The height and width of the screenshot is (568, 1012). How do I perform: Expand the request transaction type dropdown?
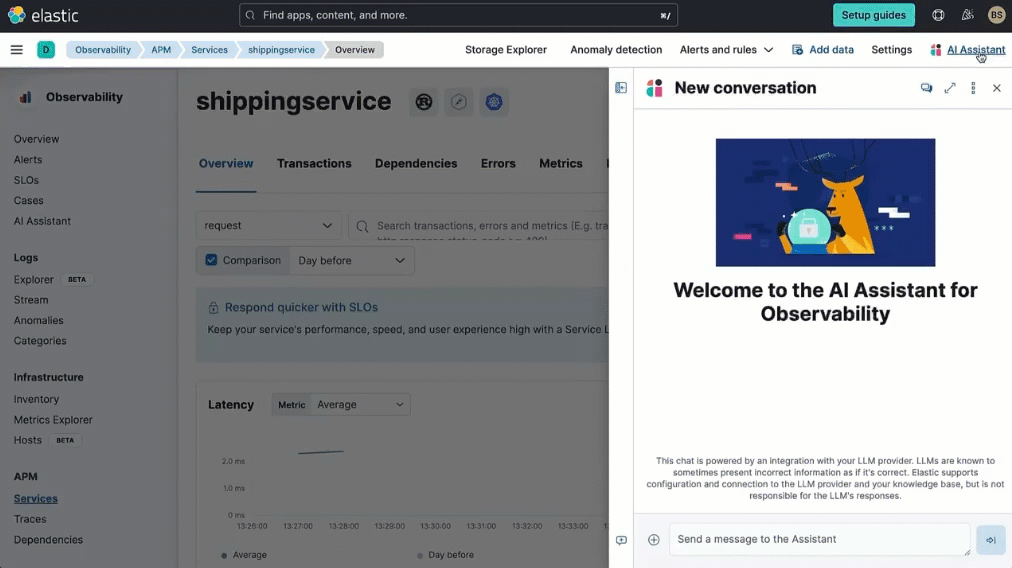tap(268, 226)
